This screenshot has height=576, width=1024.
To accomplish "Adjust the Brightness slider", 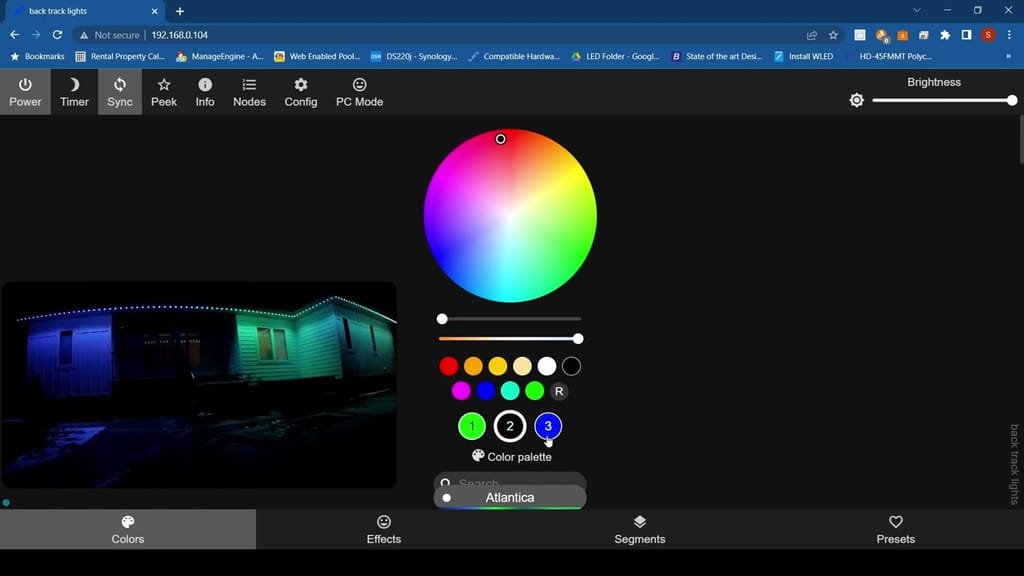I will click(x=944, y=101).
